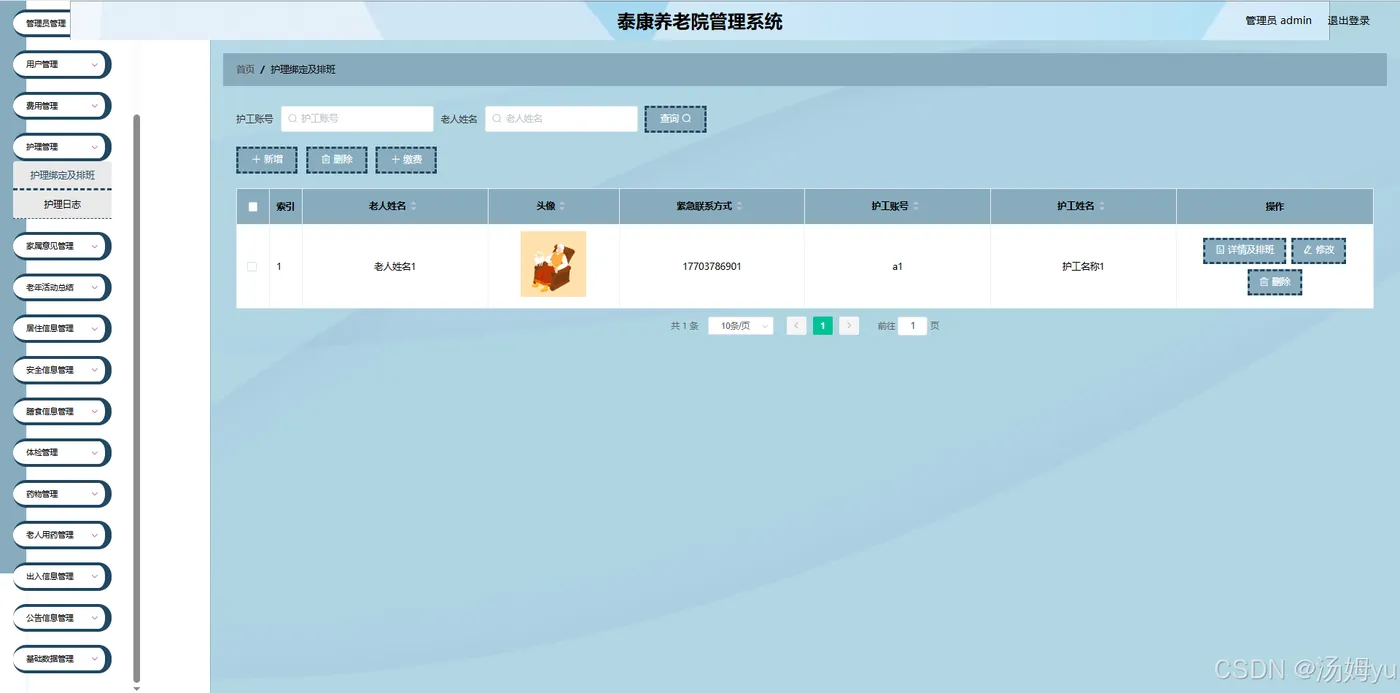Sort table by 护工账号 column arrows
The width and height of the screenshot is (1400, 693).
pyautogui.click(x=916, y=206)
